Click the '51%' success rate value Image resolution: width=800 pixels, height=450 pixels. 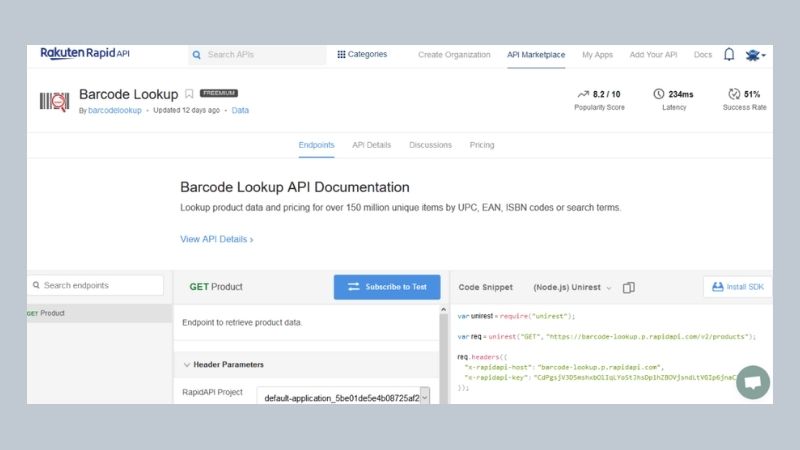coord(752,94)
